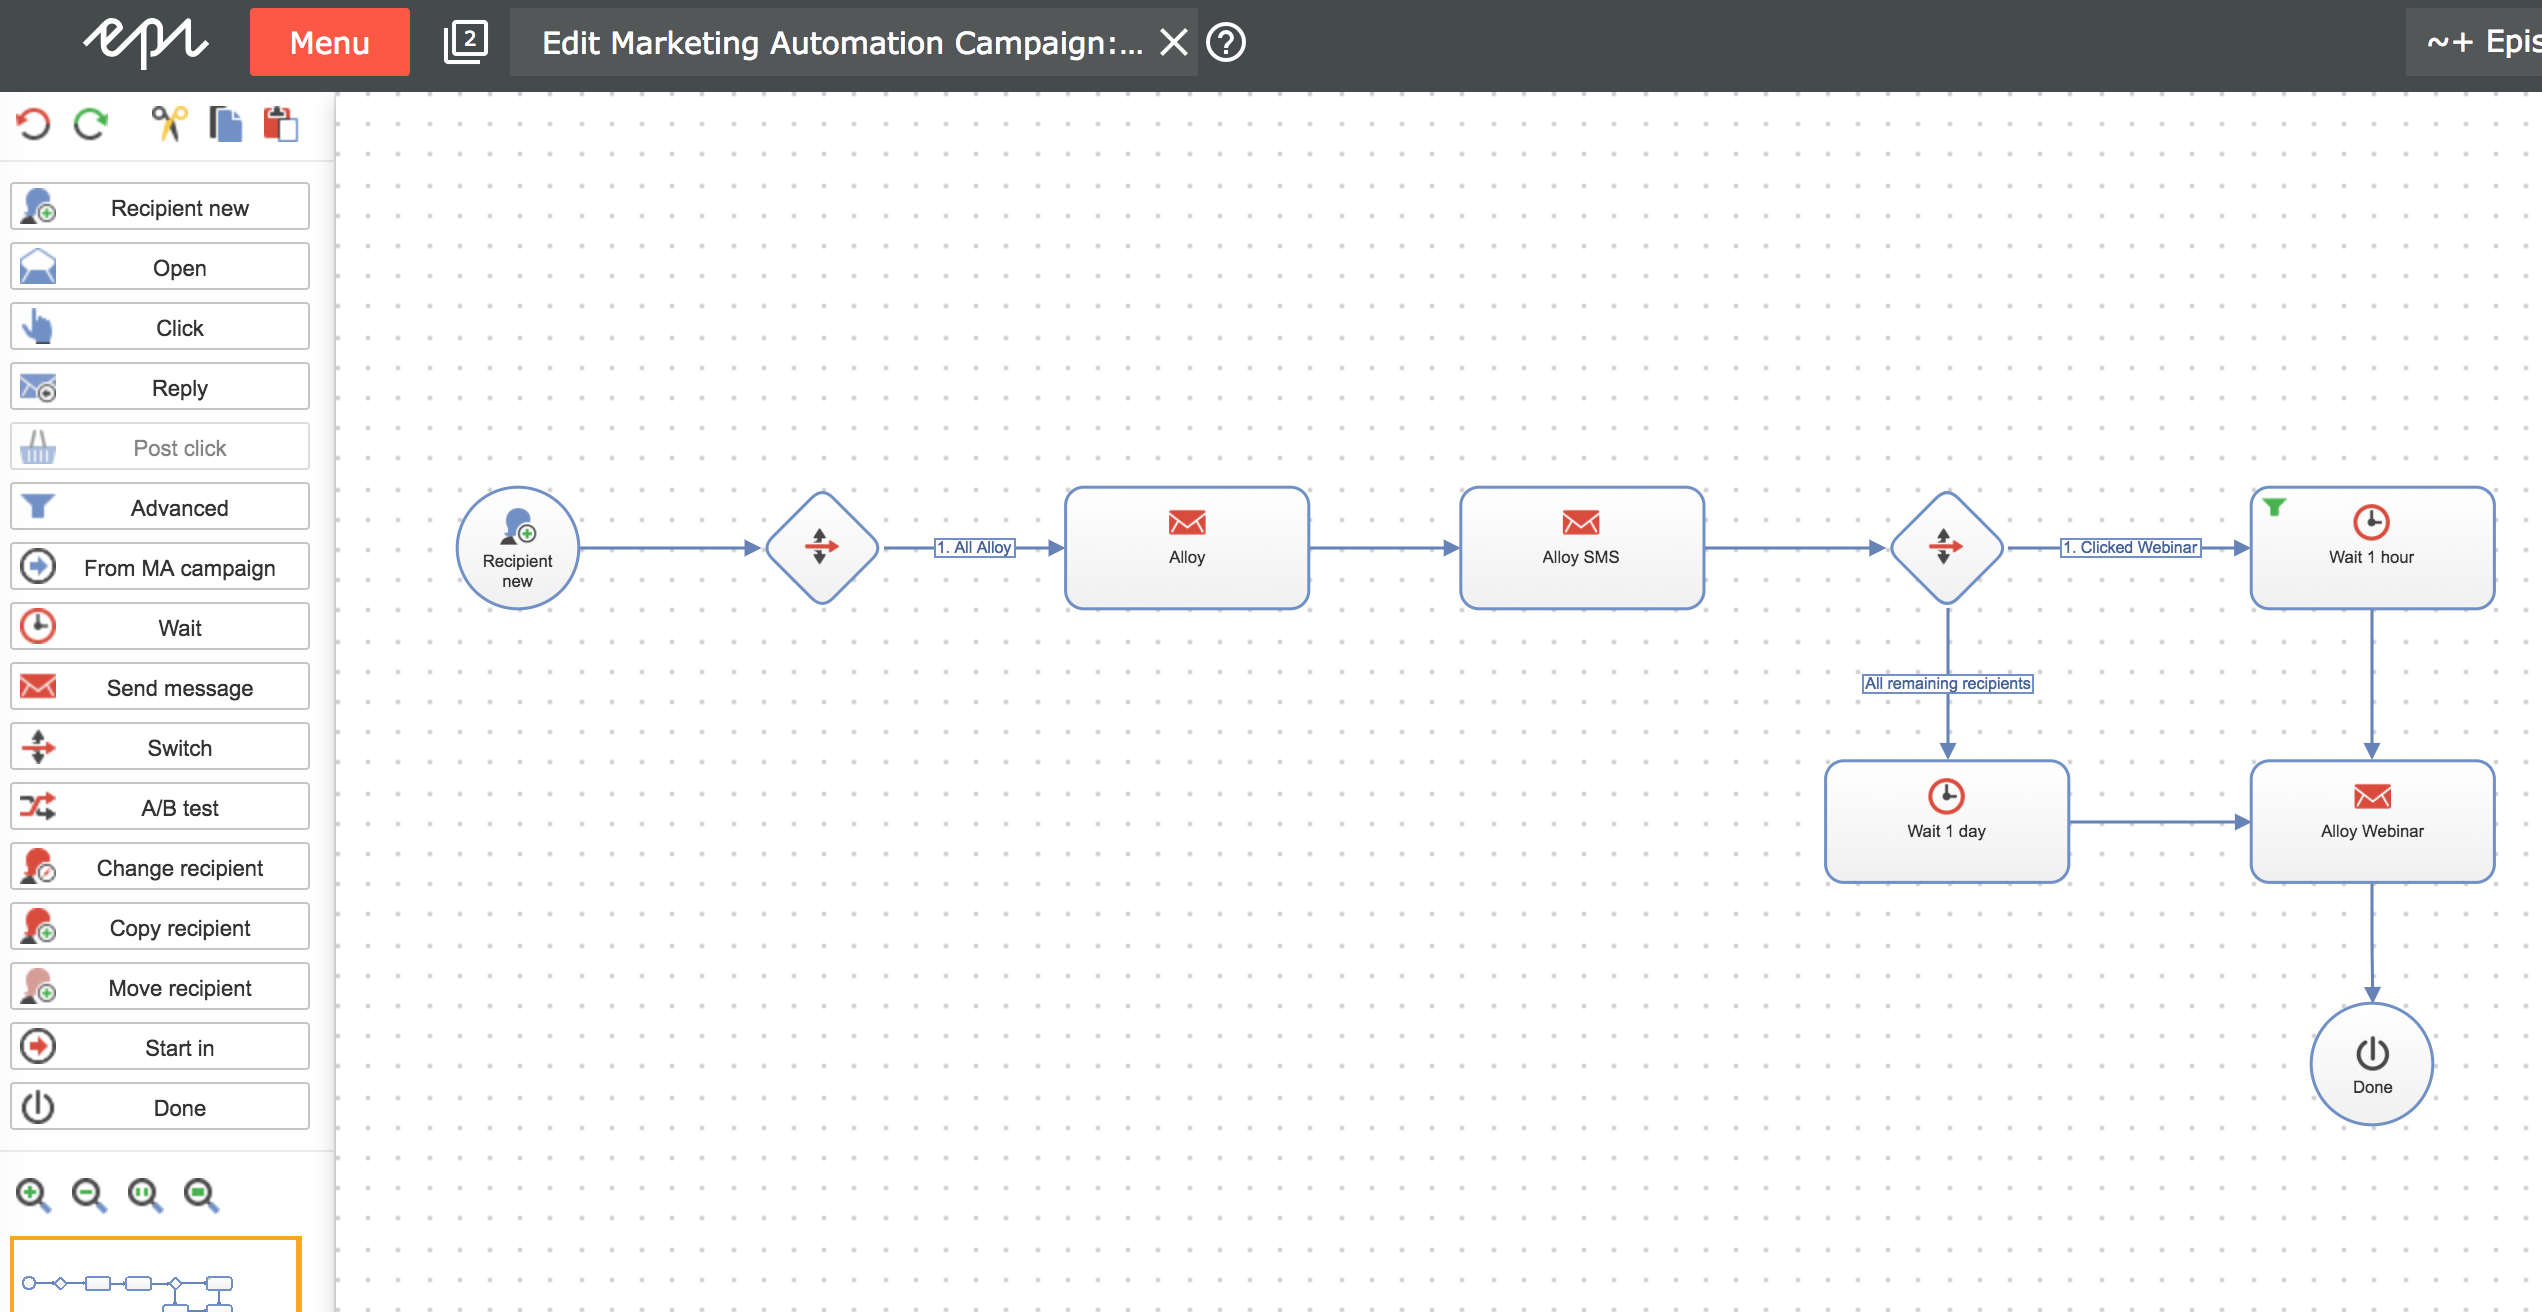Select the Open node button
The height and width of the screenshot is (1312, 2542).
160,267
